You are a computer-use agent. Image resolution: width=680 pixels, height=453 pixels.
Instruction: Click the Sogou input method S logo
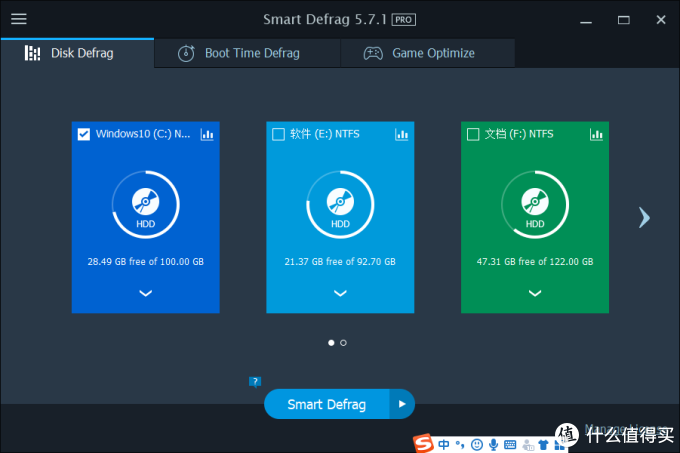[x=423, y=443]
